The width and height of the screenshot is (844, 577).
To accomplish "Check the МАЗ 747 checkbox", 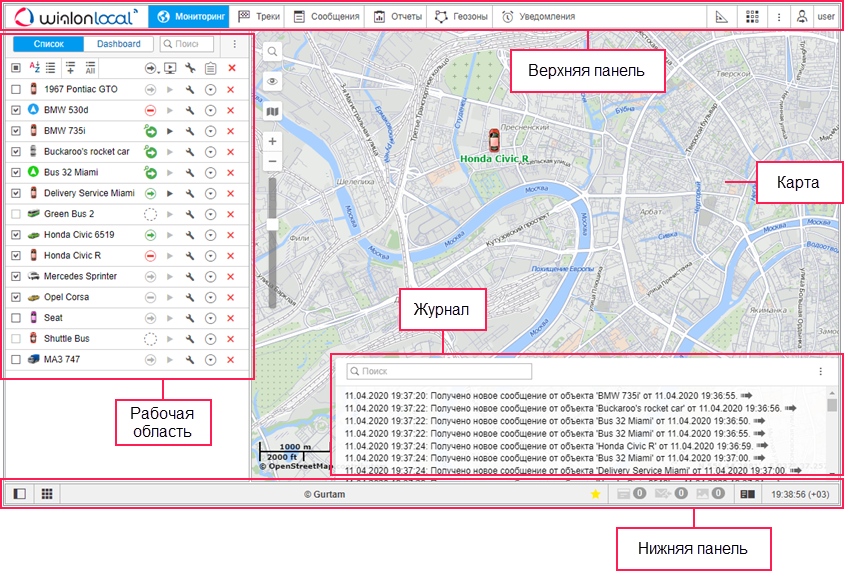I will point(16,360).
